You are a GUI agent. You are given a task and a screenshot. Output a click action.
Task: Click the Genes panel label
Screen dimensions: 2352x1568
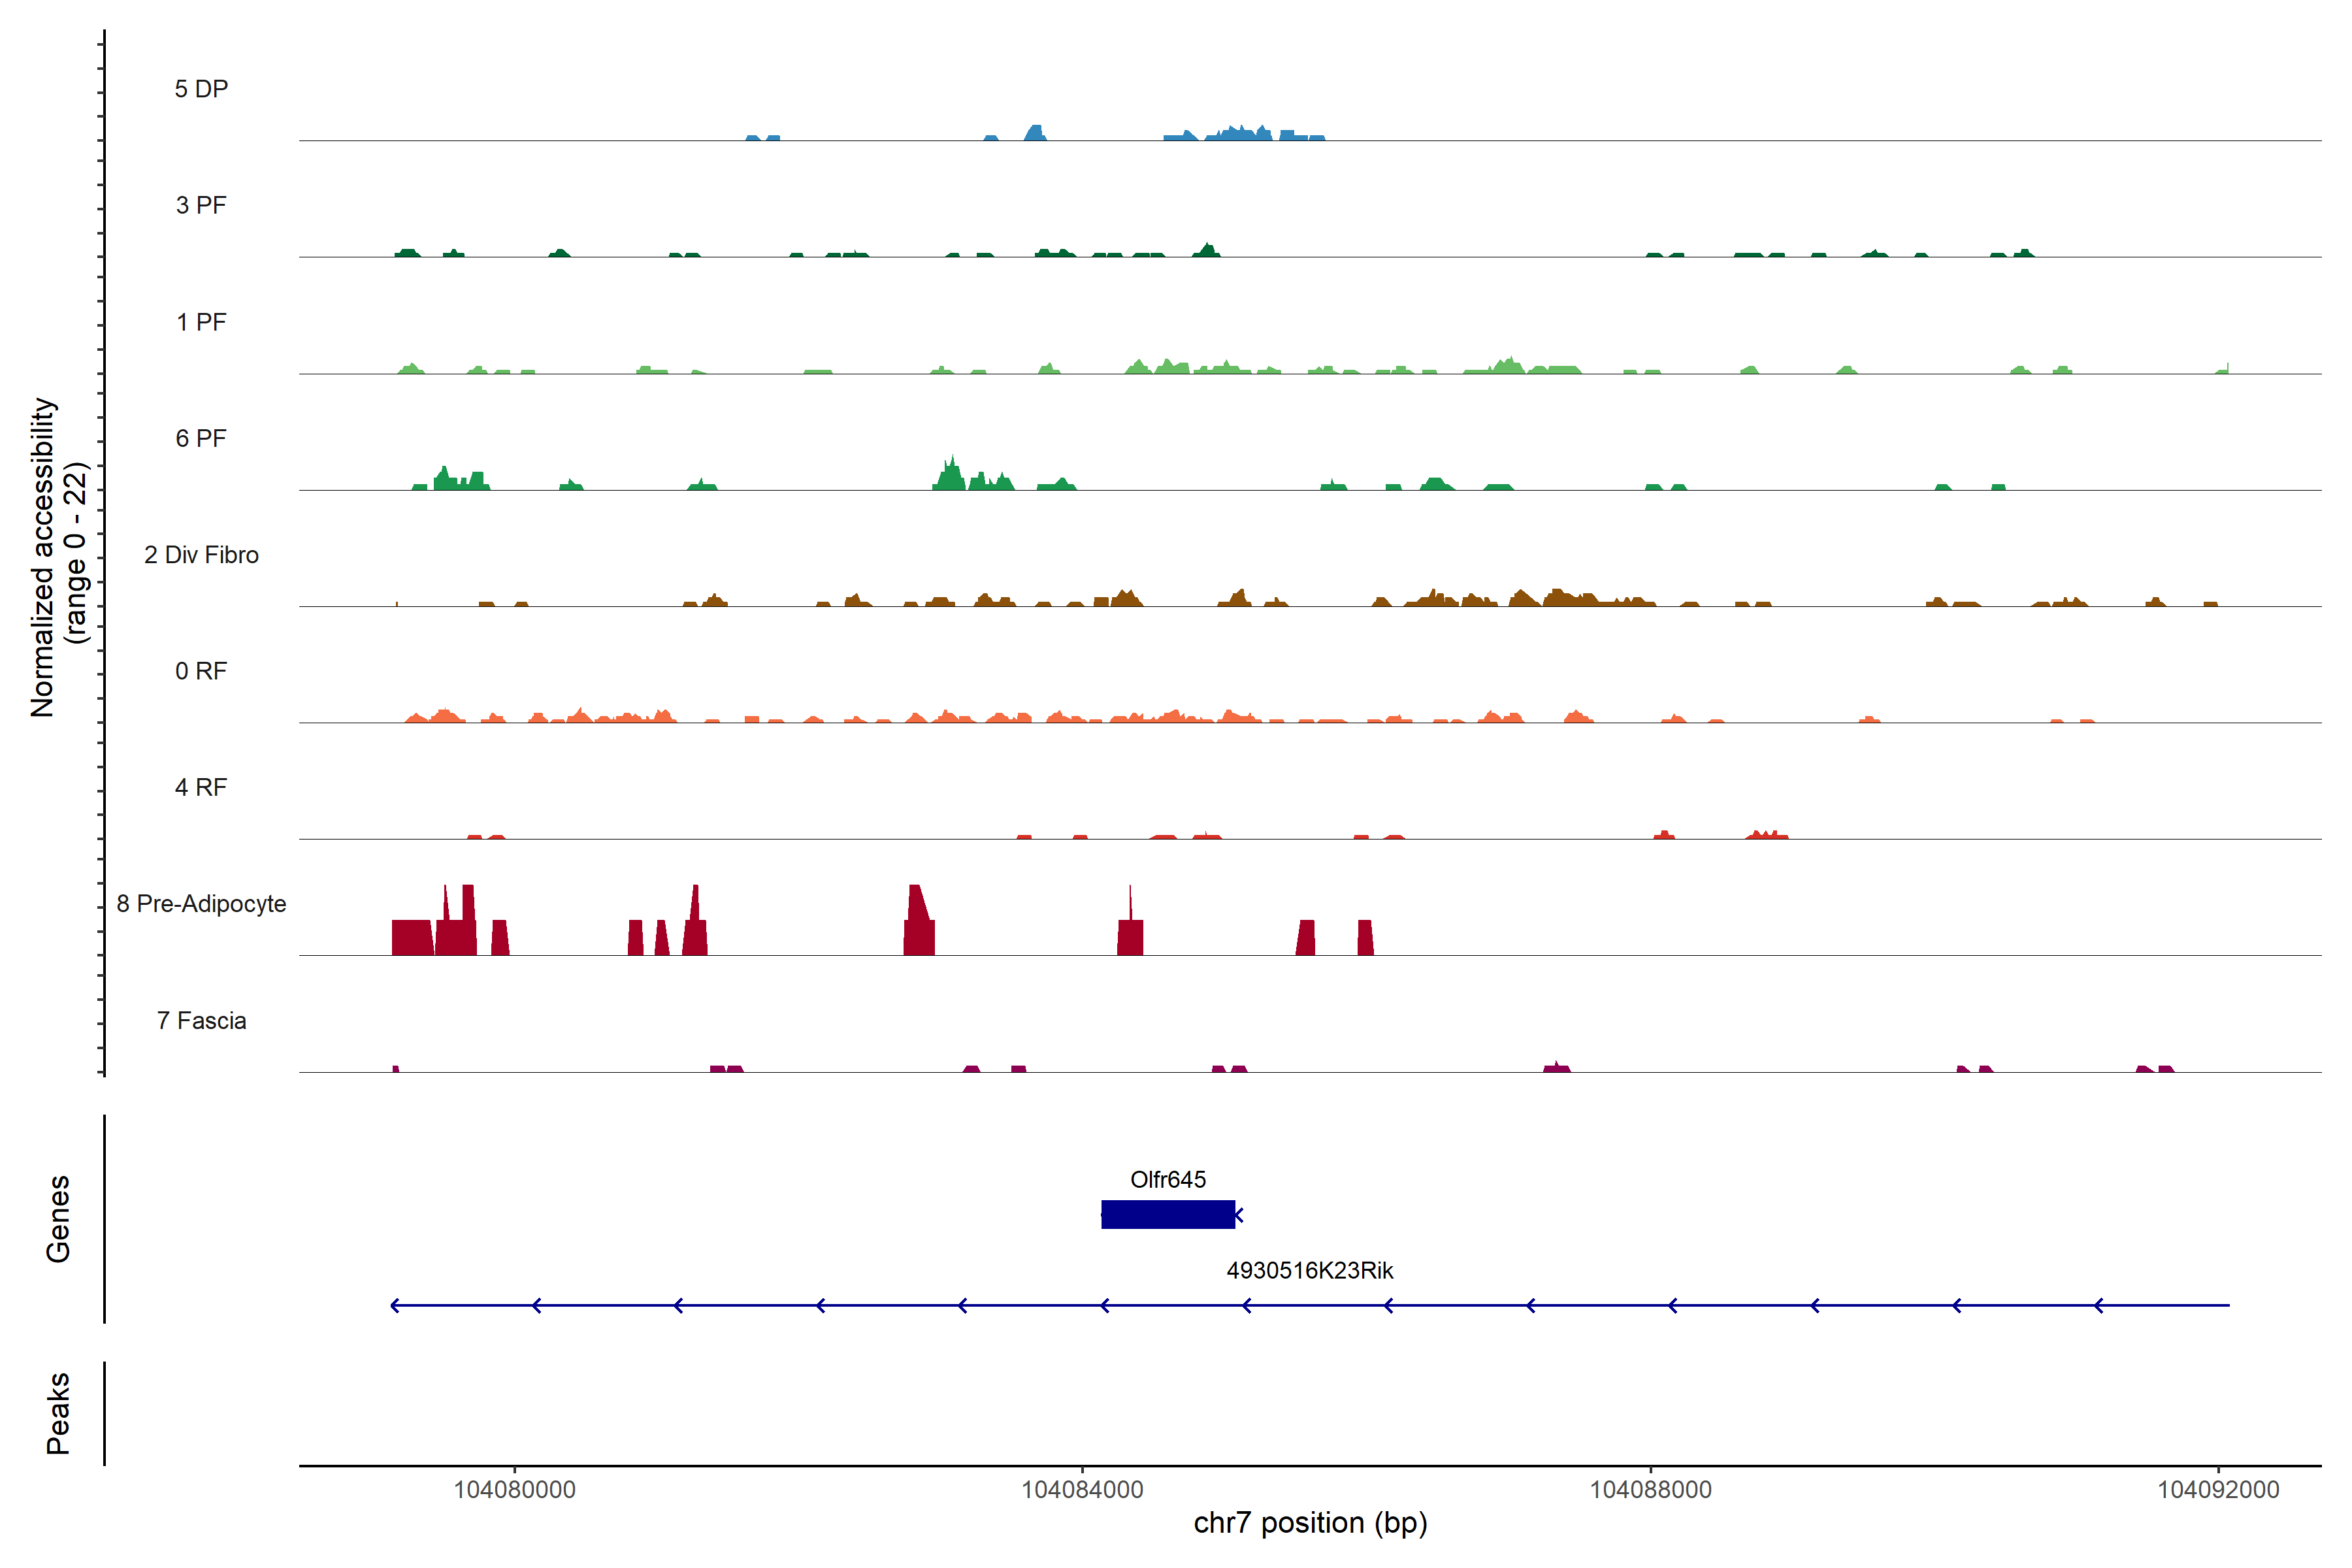(x=58, y=1218)
